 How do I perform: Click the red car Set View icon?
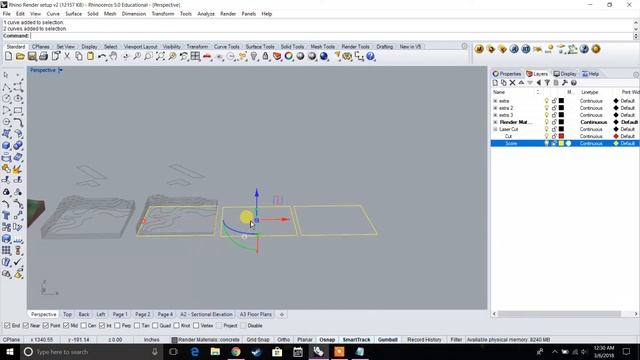(207, 56)
